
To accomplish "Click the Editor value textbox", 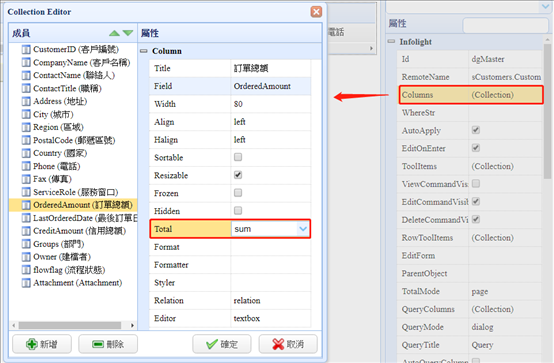I will pyautogui.click(x=247, y=318).
